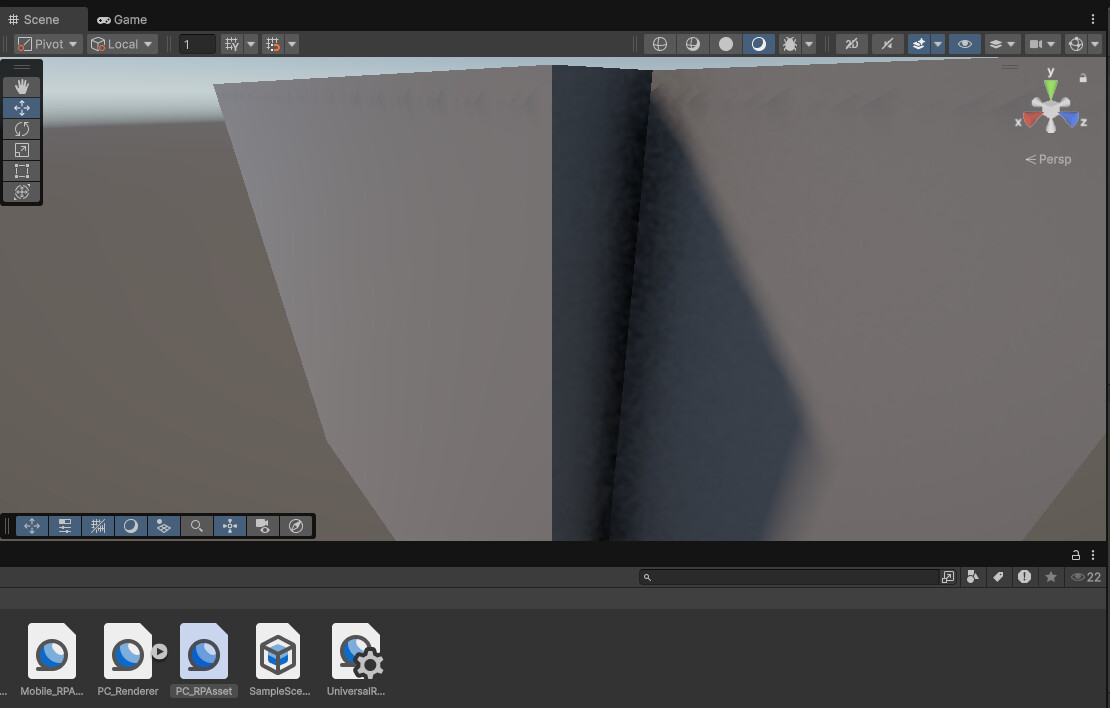Image resolution: width=1110 pixels, height=708 pixels.
Task: Expand the camera settings dropdown arrow
Action: click(1053, 43)
